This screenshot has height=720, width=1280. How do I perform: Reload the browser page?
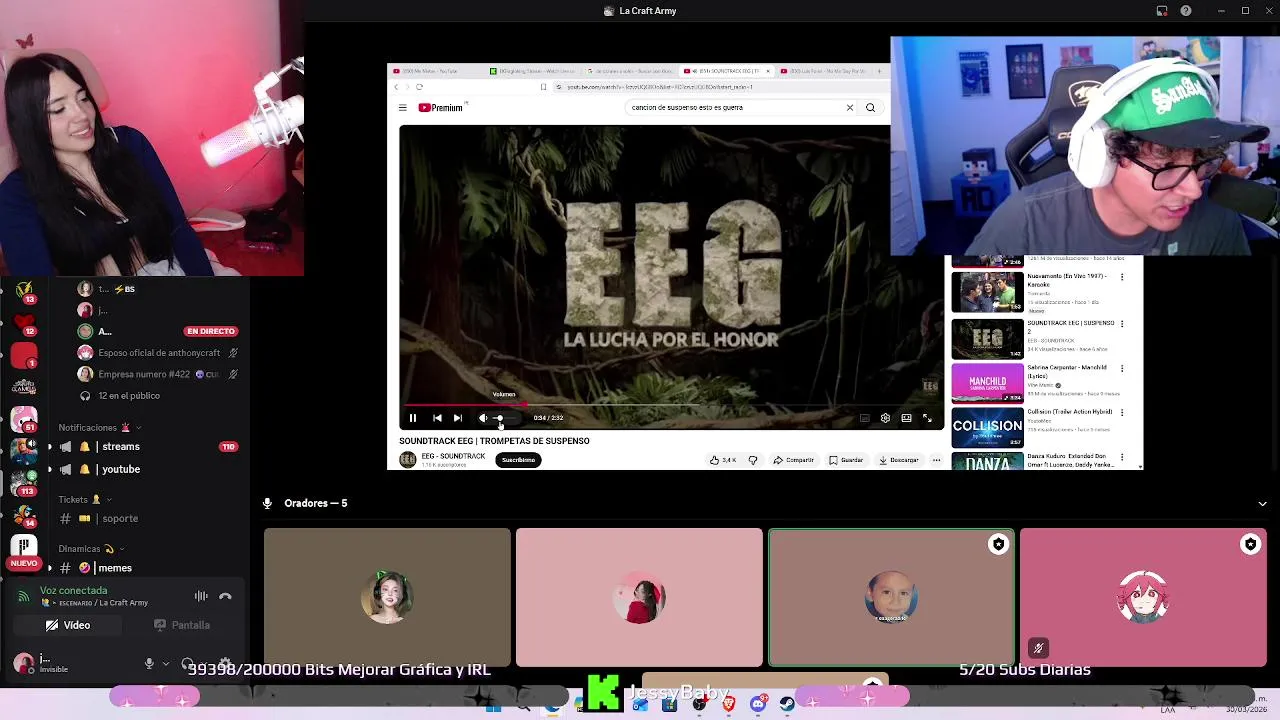click(419, 87)
